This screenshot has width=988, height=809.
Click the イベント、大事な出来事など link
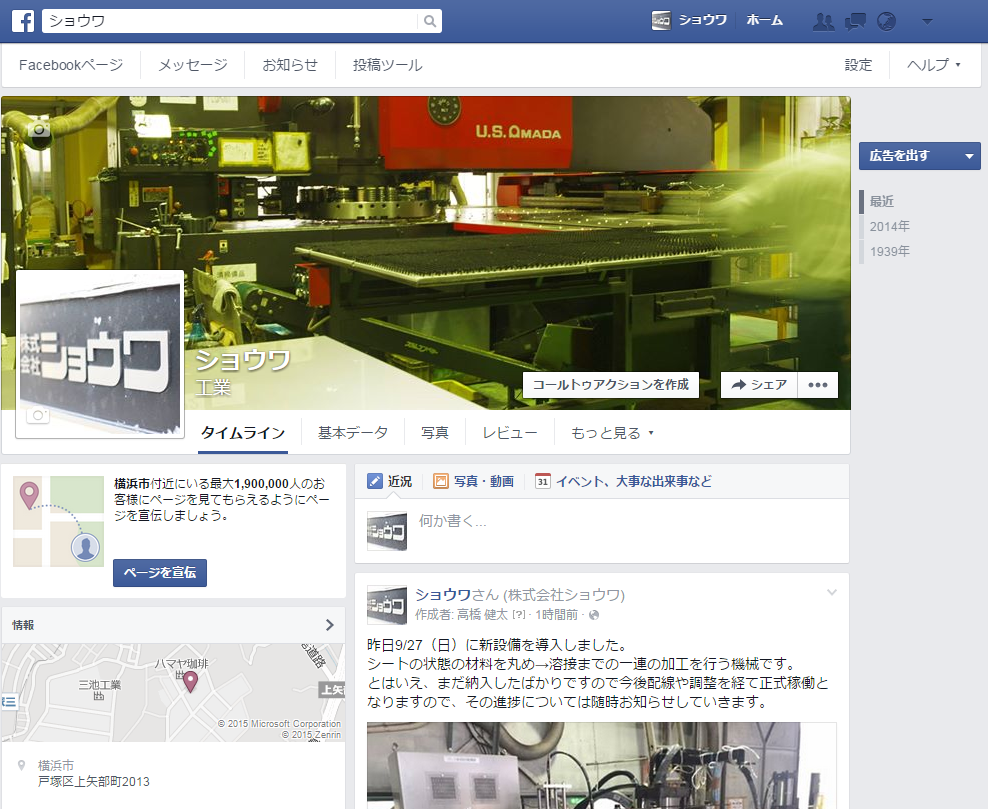[634, 481]
